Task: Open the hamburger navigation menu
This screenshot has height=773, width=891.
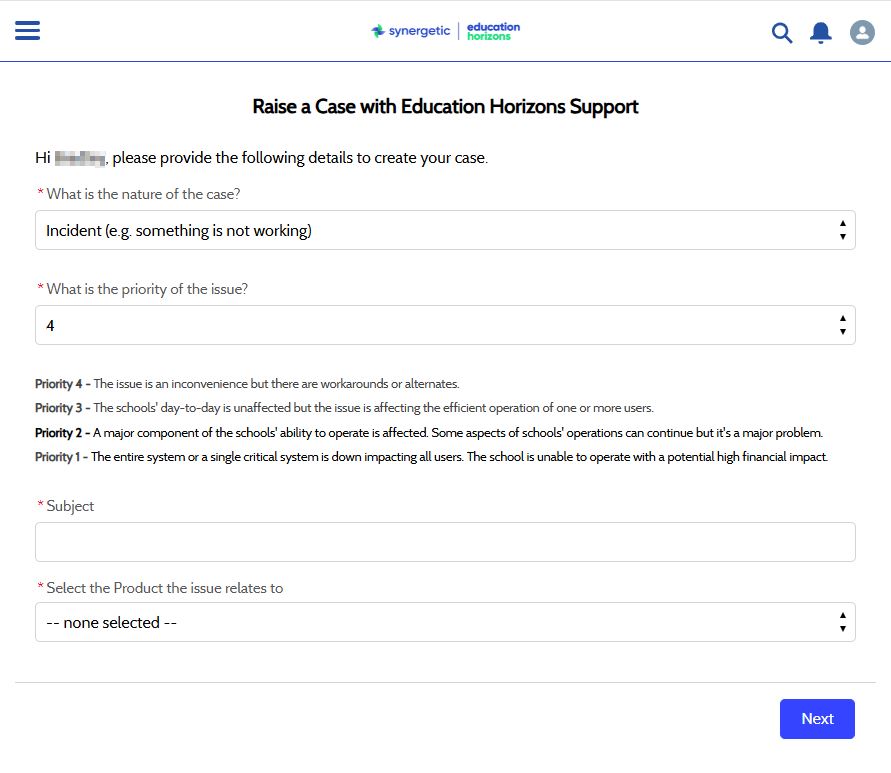Action: (x=27, y=30)
